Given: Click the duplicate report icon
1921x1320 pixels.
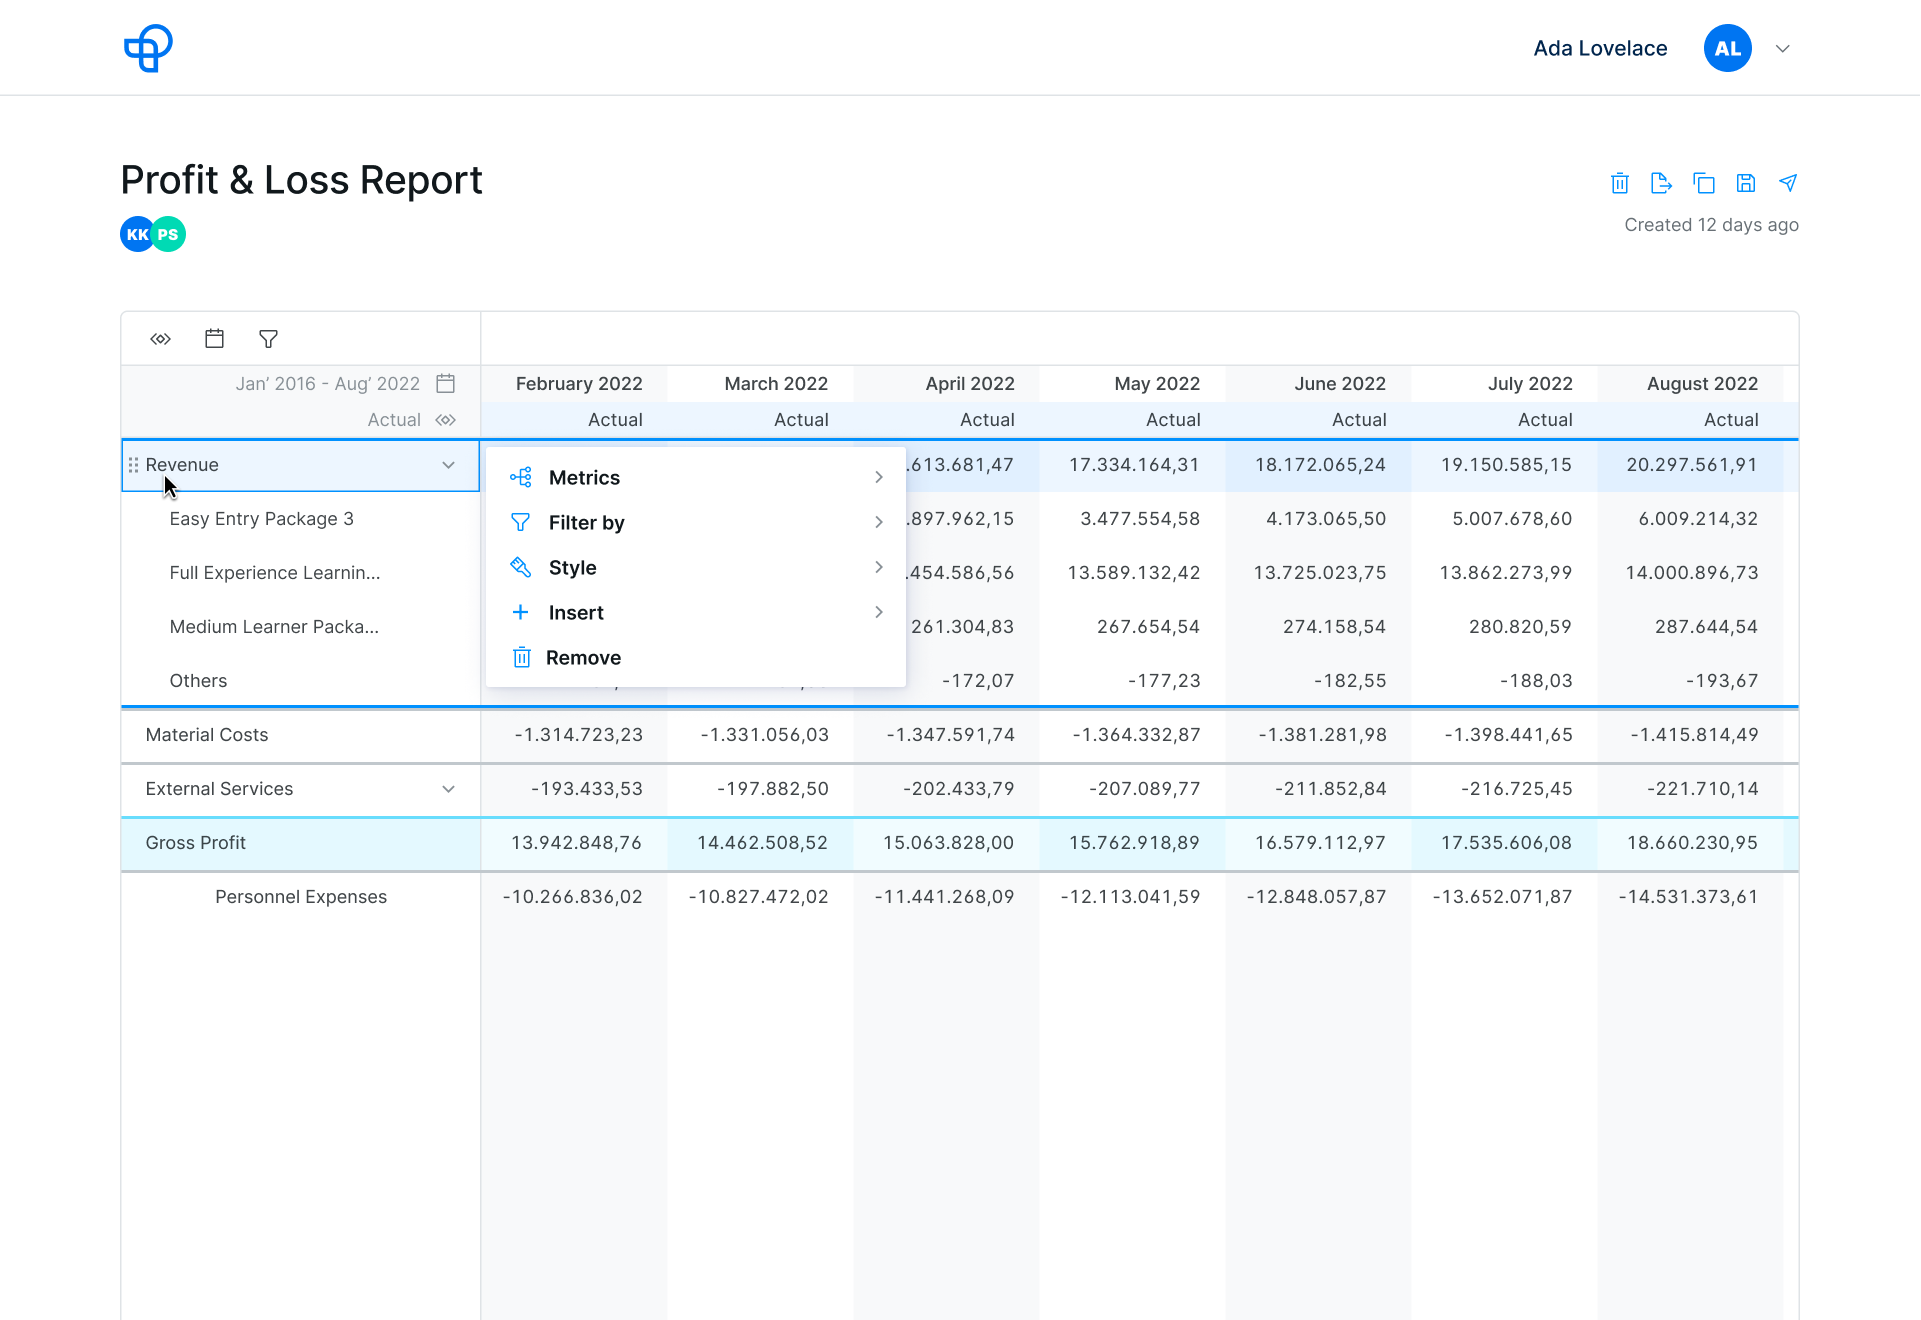Looking at the screenshot, I should tap(1703, 183).
